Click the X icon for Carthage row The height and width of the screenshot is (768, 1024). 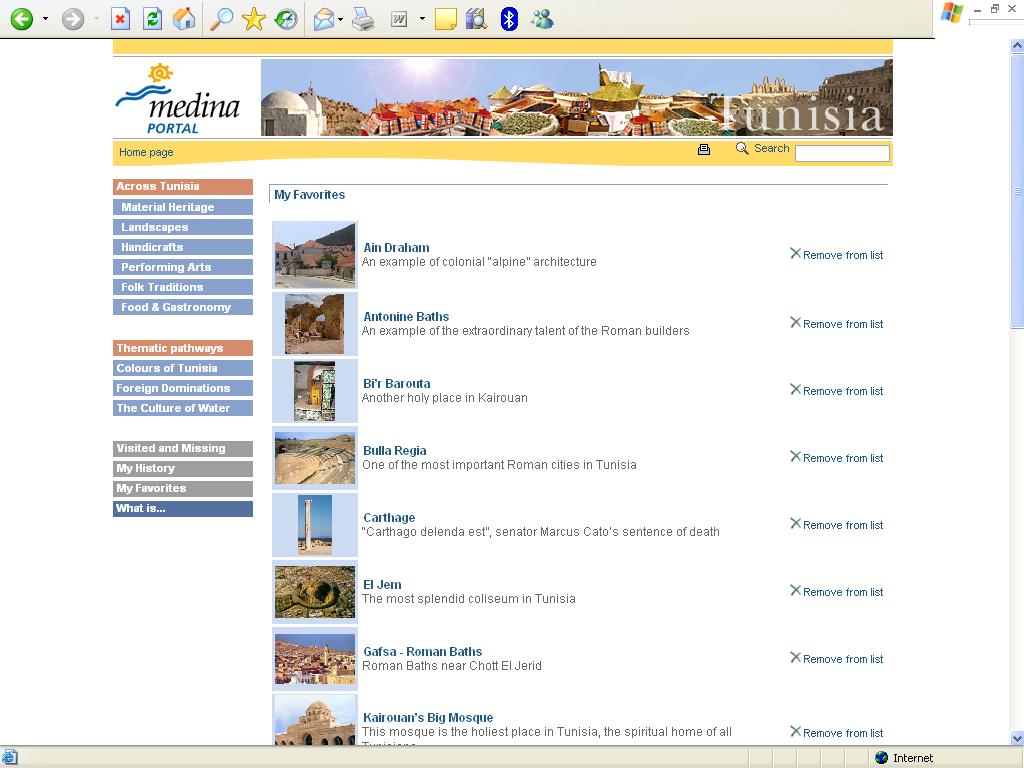[x=795, y=524]
